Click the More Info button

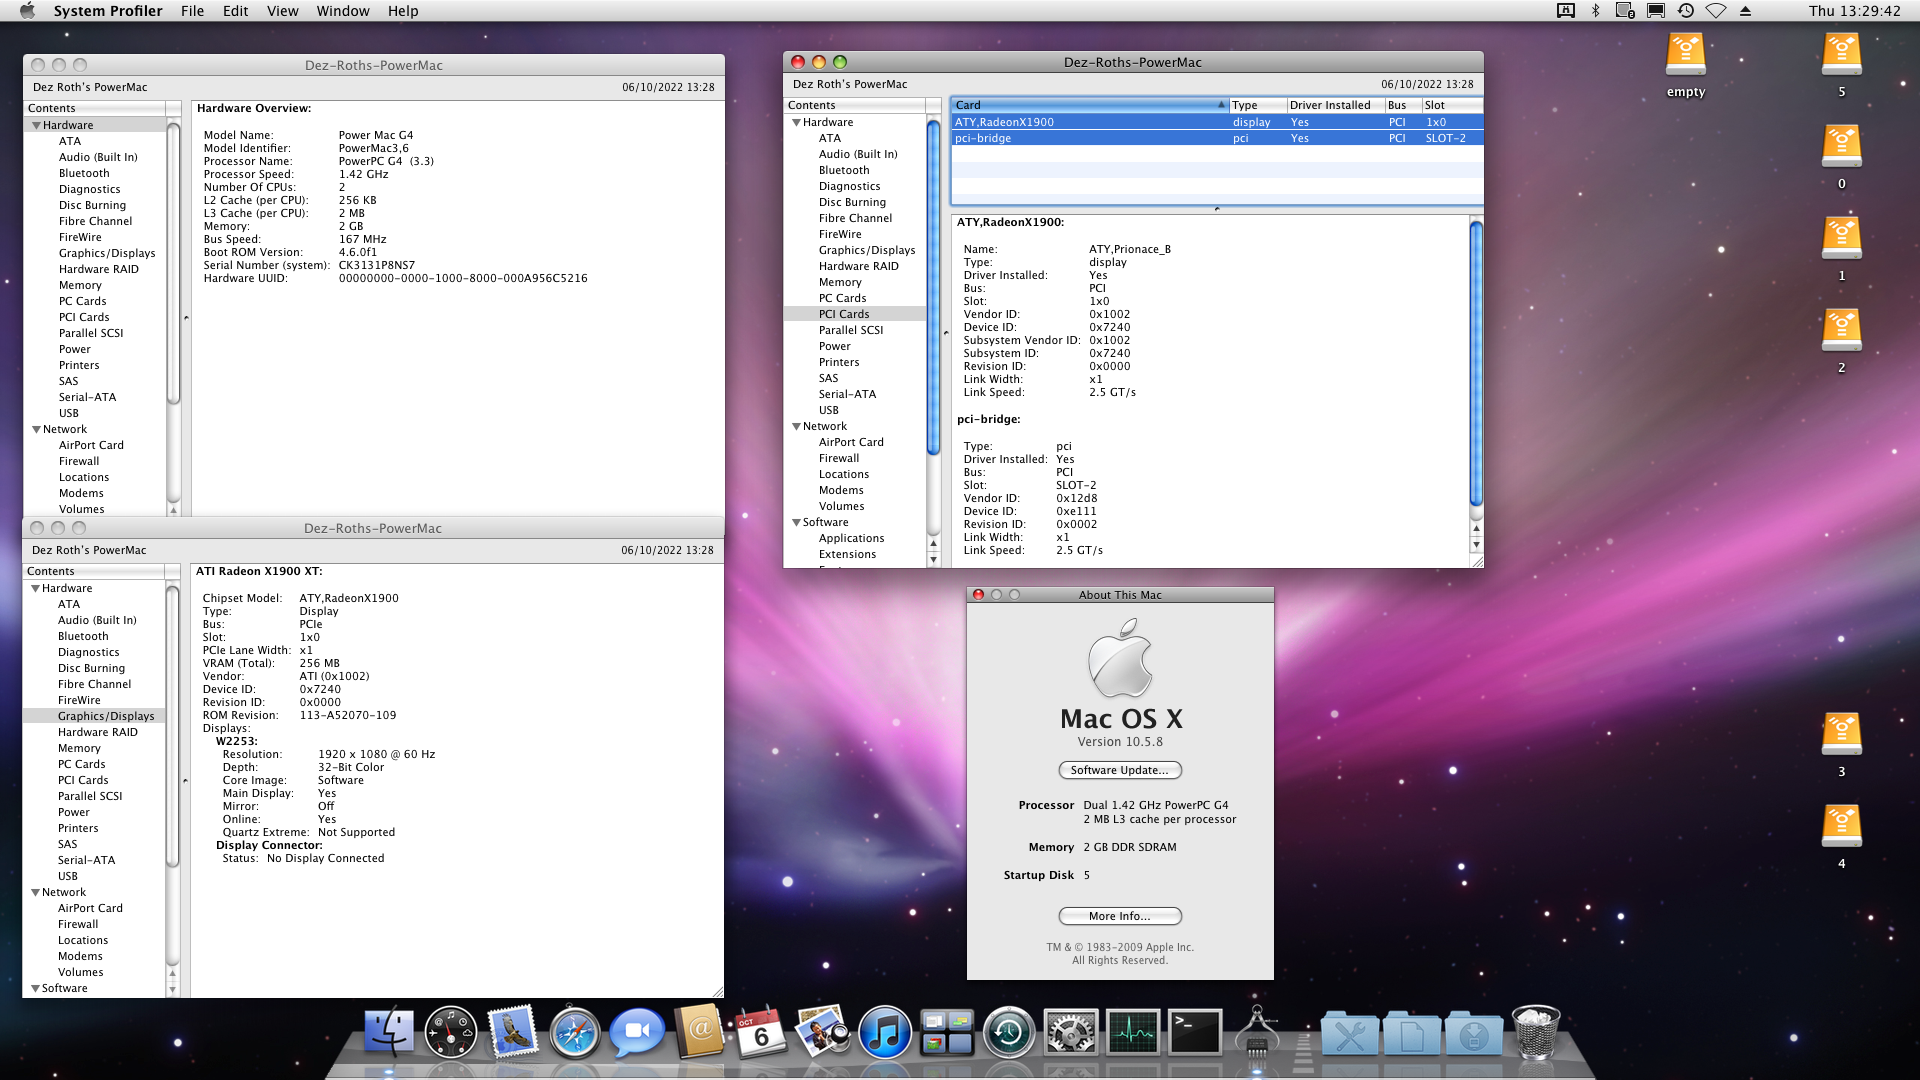[1119, 916]
